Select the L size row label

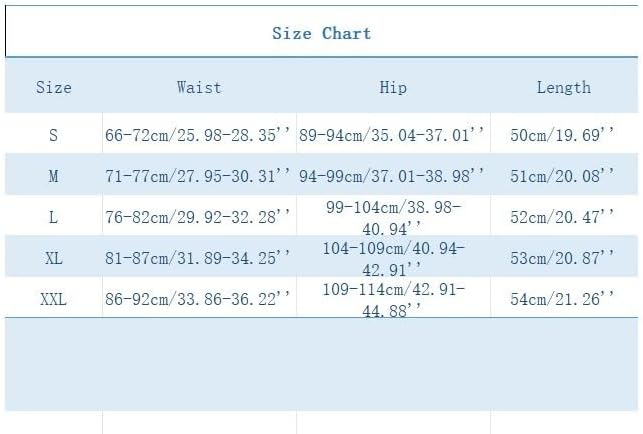coord(54,216)
